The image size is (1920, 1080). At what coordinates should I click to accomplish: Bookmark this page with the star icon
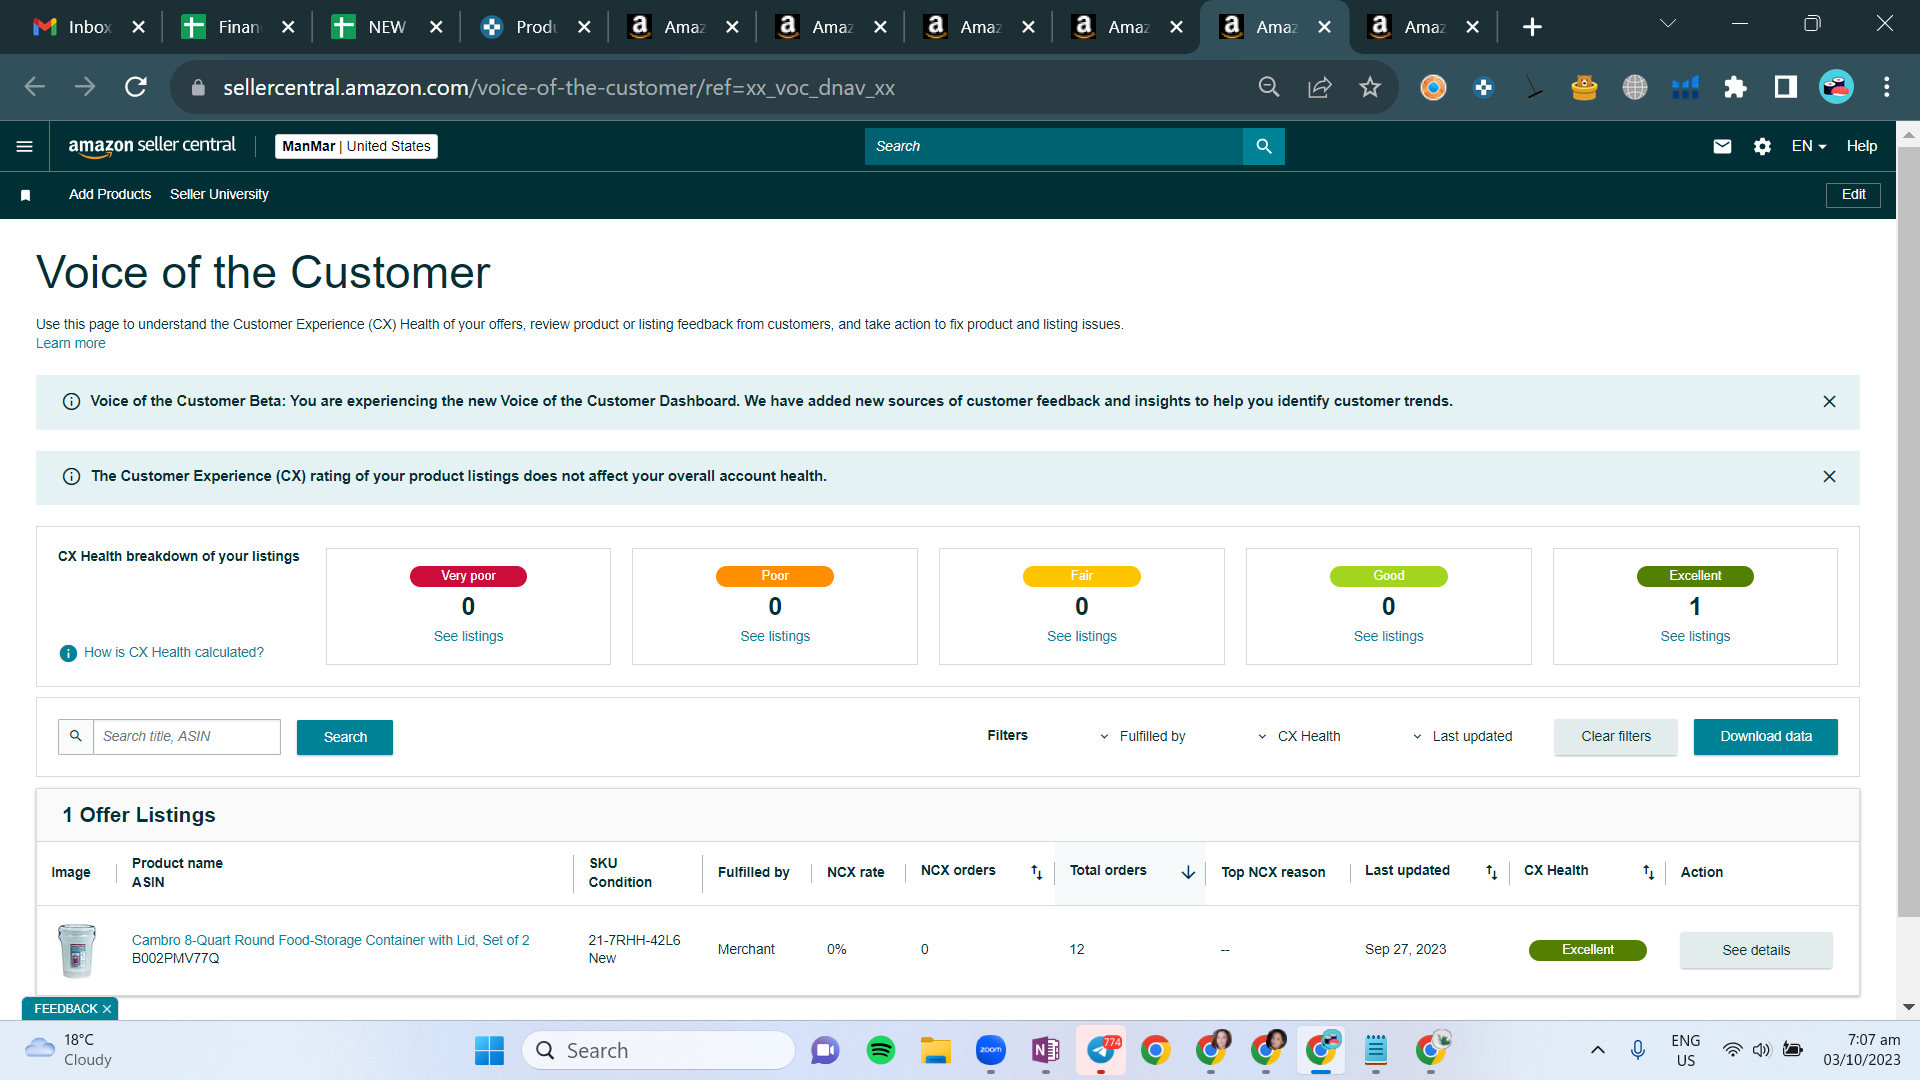click(x=1370, y=87)
